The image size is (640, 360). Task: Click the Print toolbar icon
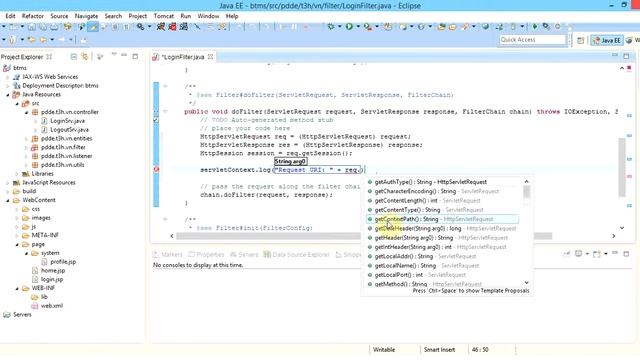[x=54, y=27]
